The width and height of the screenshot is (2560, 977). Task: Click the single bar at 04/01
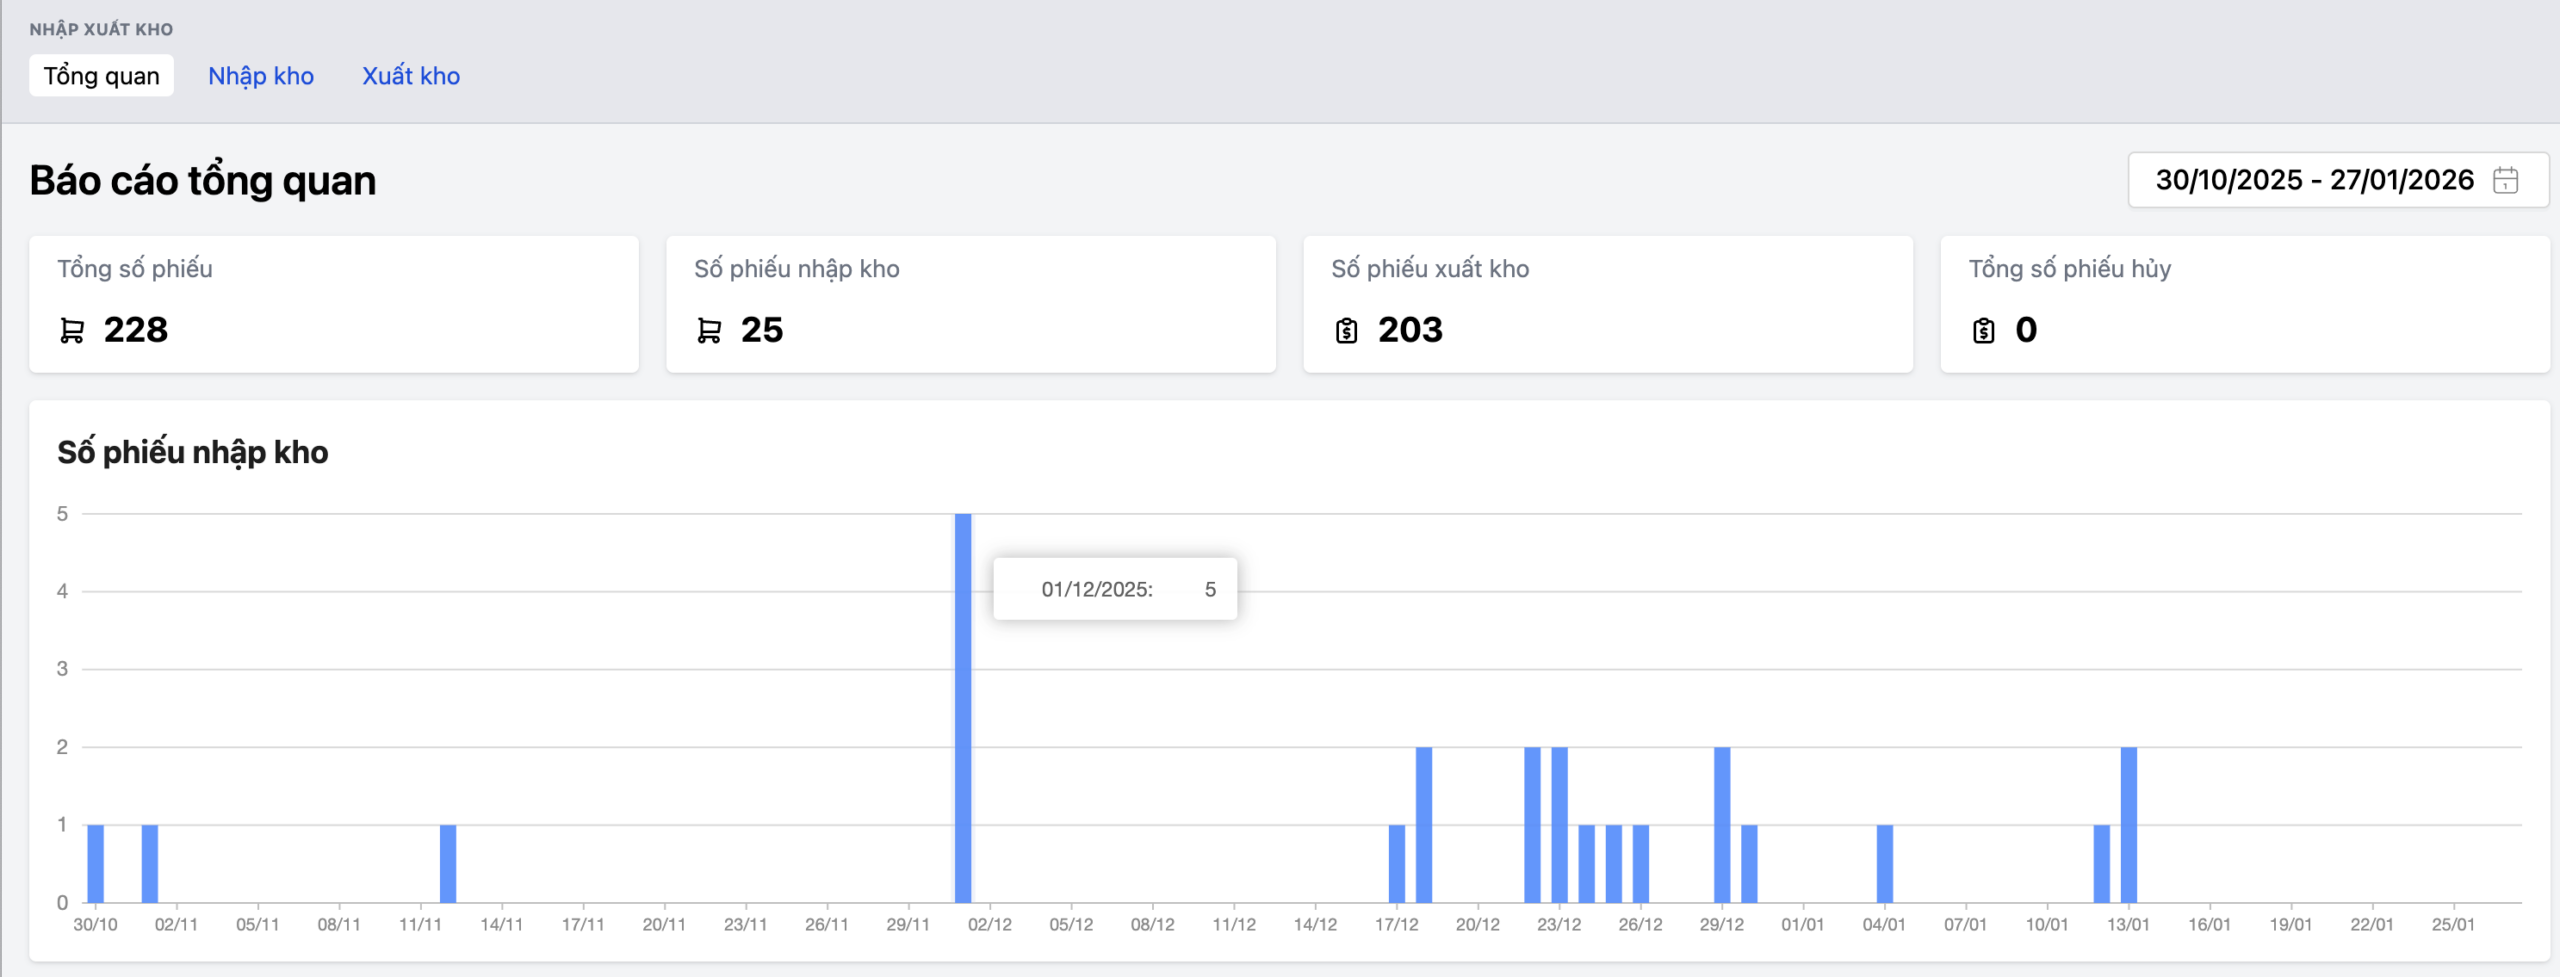click(1884, 863)
